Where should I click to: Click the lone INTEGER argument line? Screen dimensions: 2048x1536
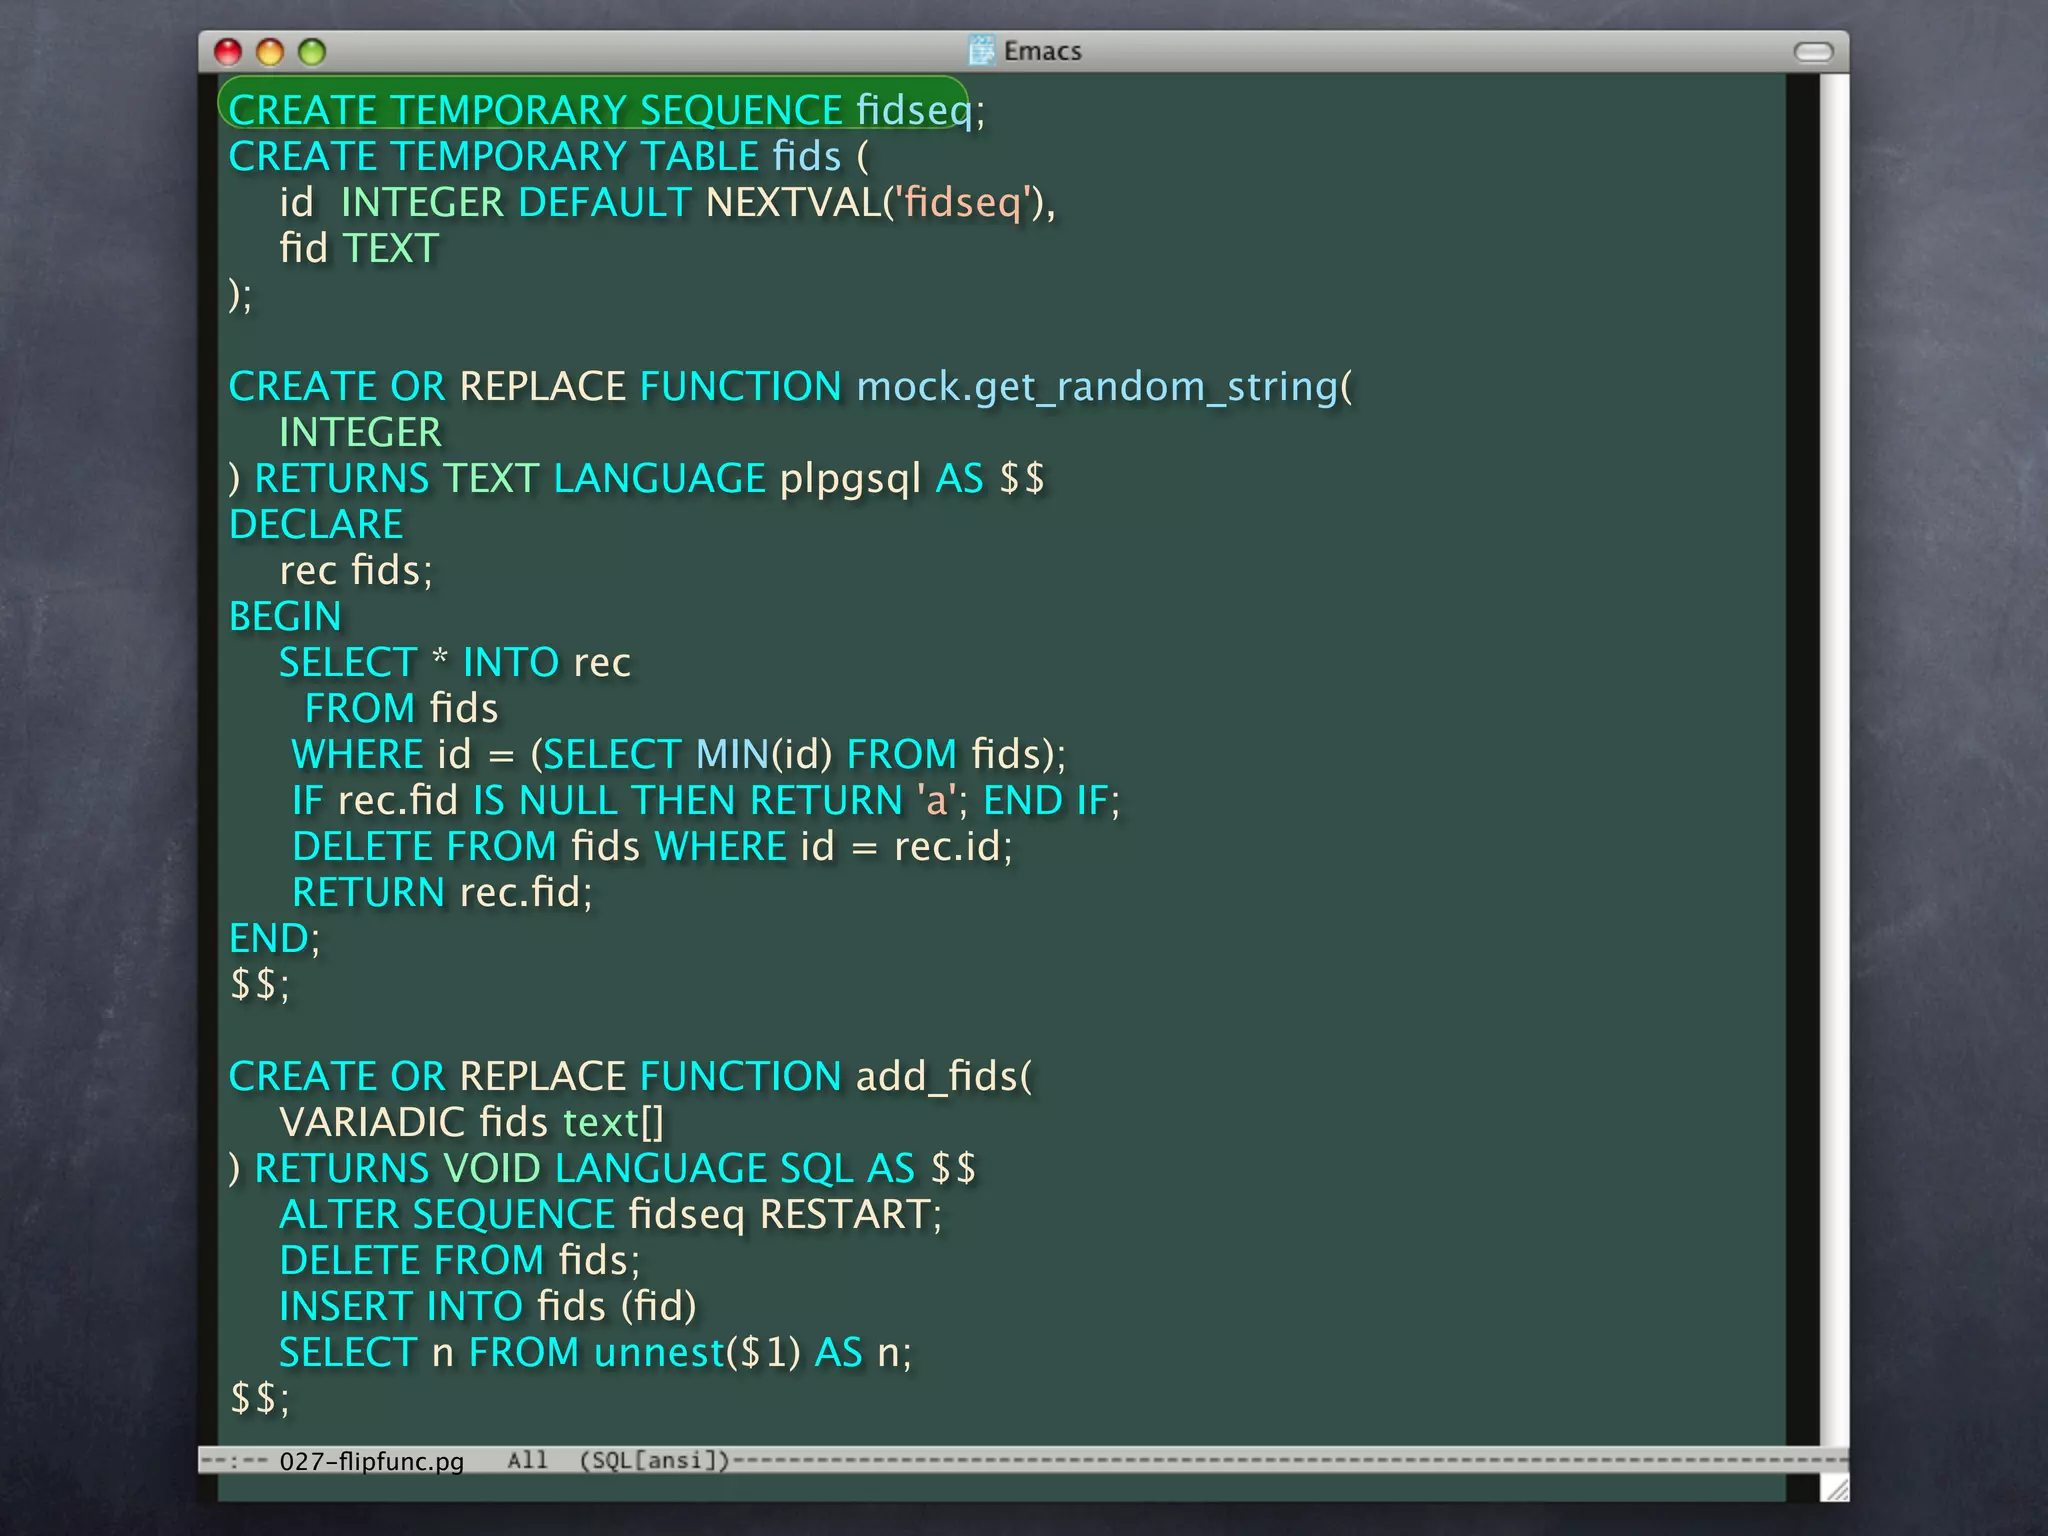(x=360, y=432)
